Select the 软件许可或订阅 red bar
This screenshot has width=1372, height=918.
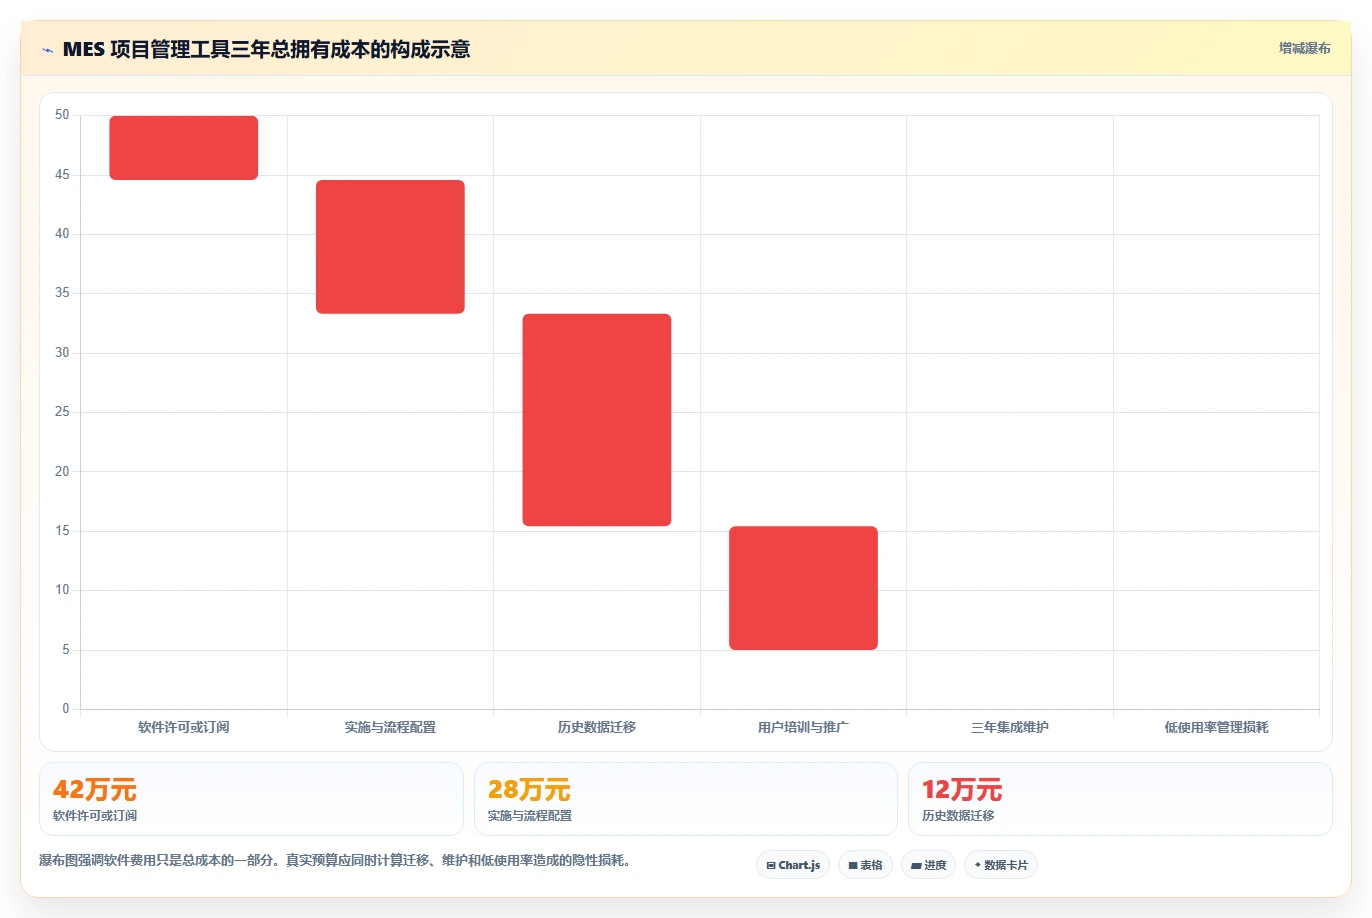pyautogui.click(x=184, y=148)
